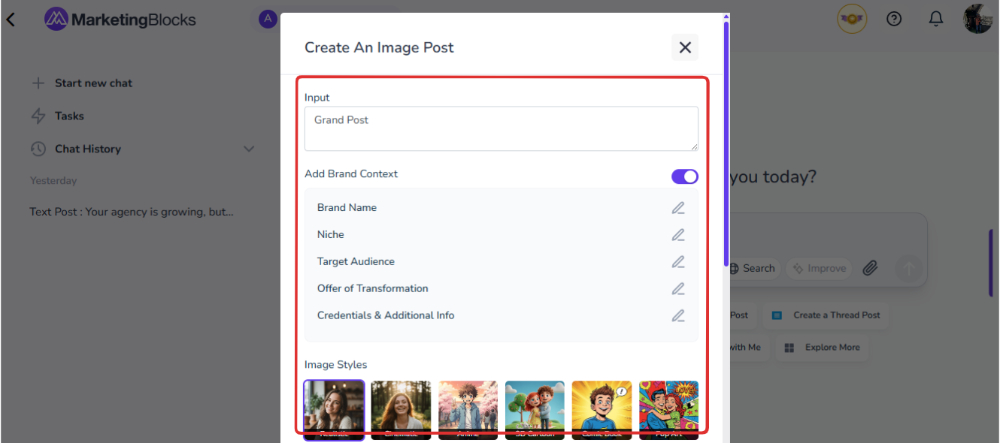
Task: Click edit icon for Offer of Transformation
Action: 678,289
